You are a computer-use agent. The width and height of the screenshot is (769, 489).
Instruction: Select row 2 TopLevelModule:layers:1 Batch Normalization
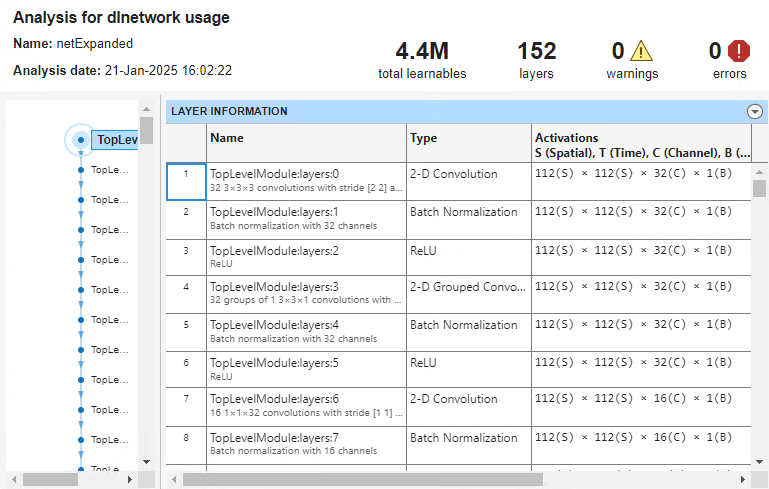pyautogui.click(x=306, y=218)
